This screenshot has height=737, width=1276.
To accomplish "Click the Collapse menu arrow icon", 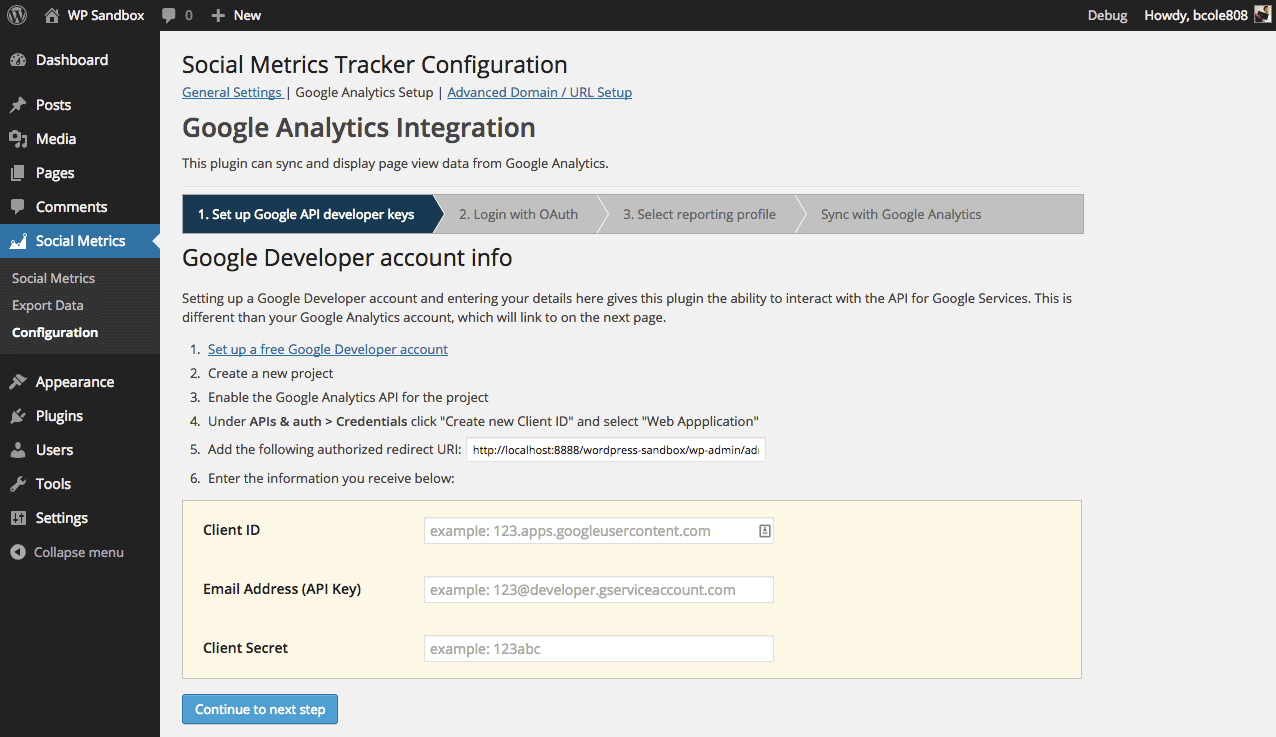I will coord(17,552).
